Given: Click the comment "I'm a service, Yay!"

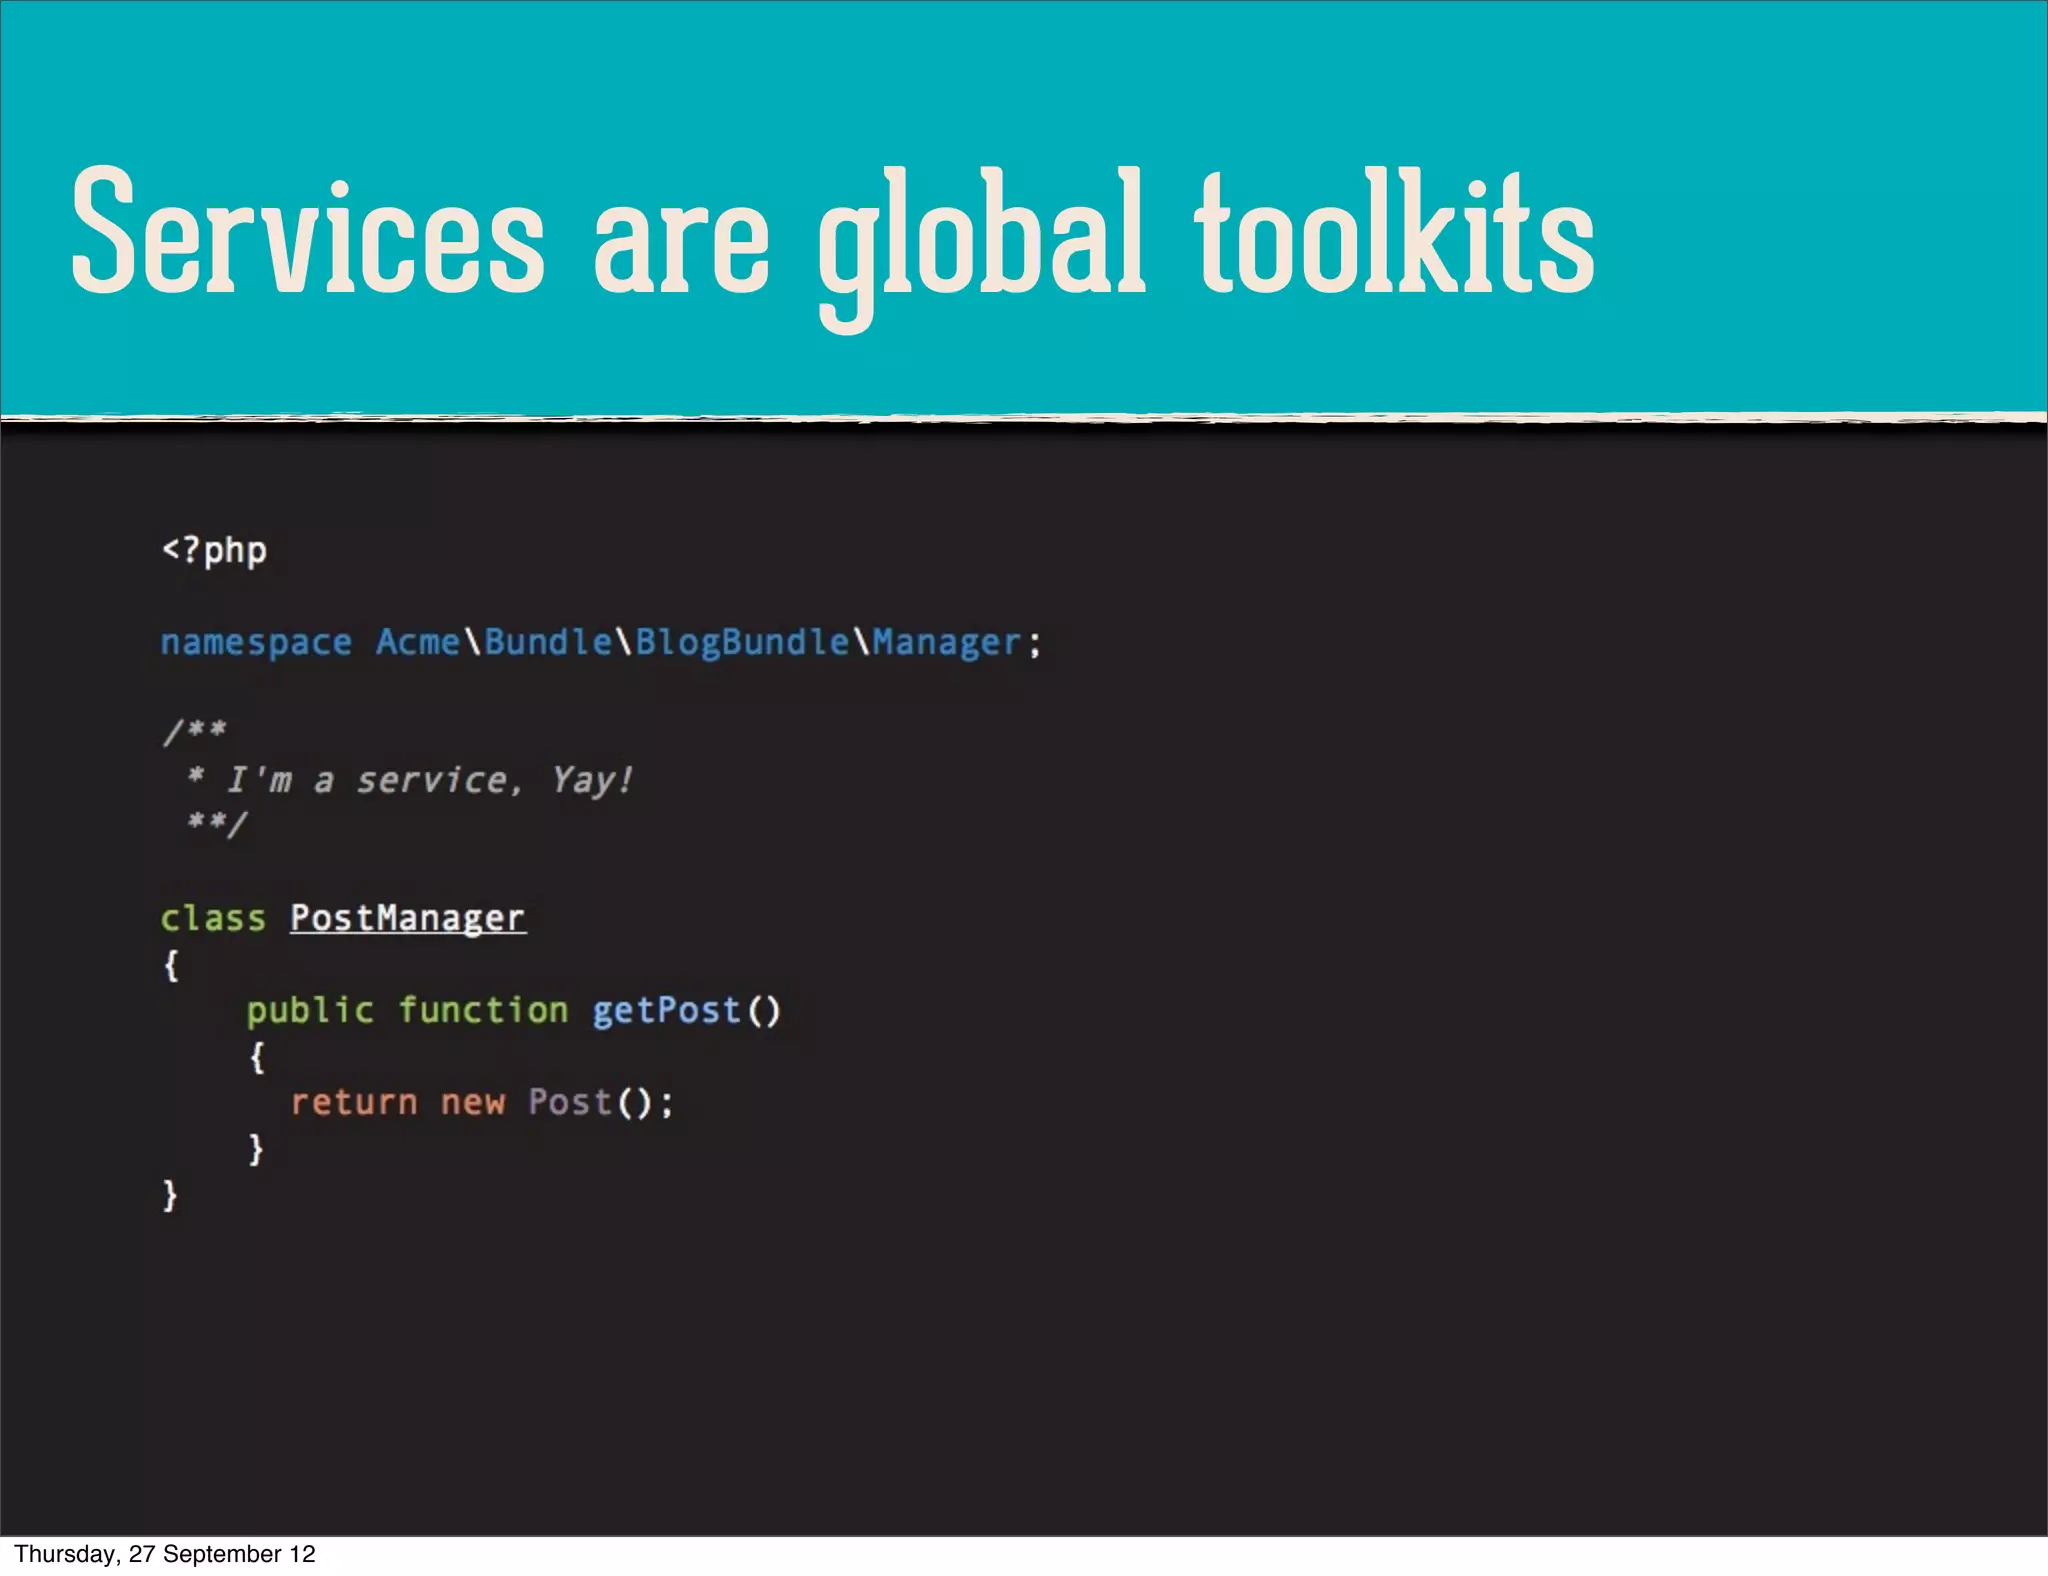Looking at the screenshot, I should [x=430, y=780].
